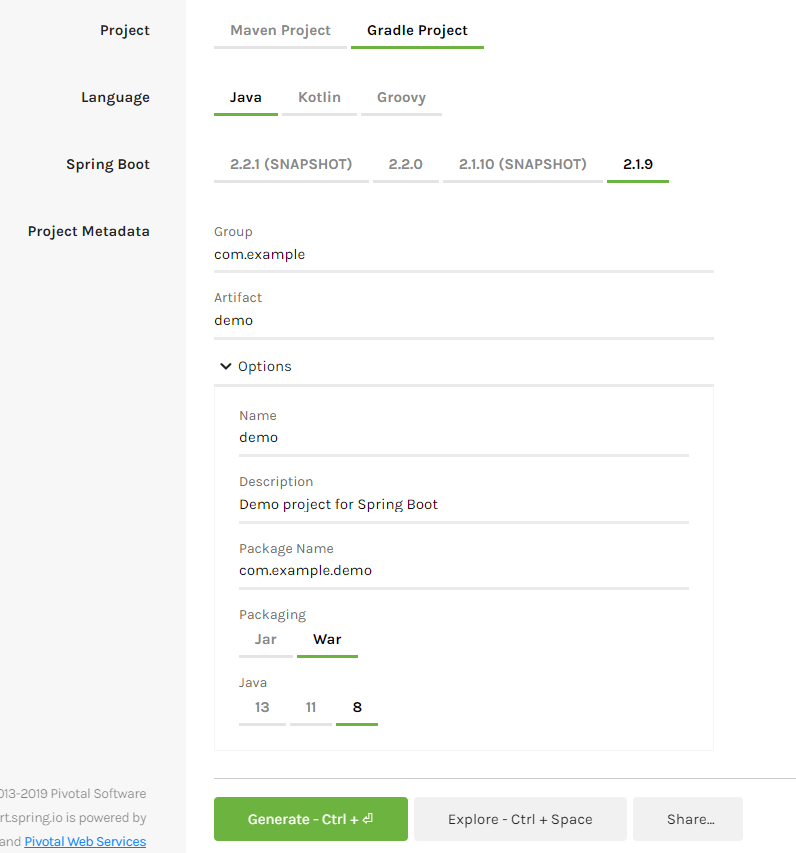Choose Java version 13
Image resolution: width=796 pixels, height=853 pixels.
[262, 707]
